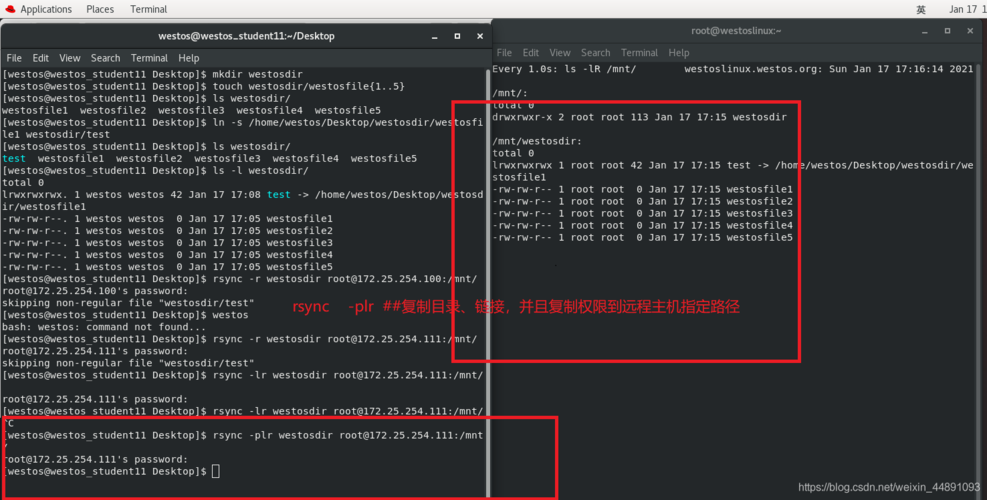This screenshot has width=987, height=500.
Task: Open Edit menu in root@westoslinux terminal
Action: tap(531, 53)
